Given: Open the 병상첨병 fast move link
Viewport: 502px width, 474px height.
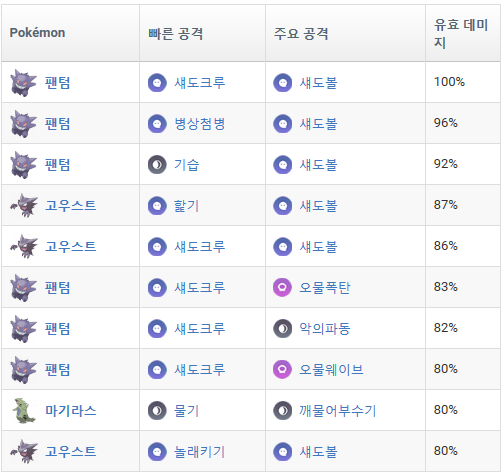Looking at the screenshot, I should click(200, 124).
